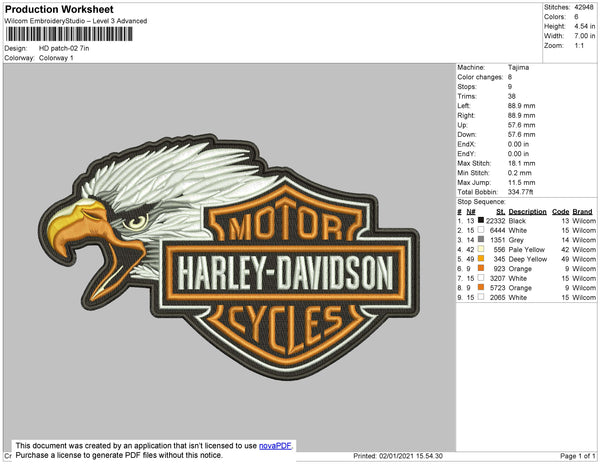The width and height of the screenshot is (600, 464).
Task: Click the Zoom value 1:1
Action: (x=579, y=46)
